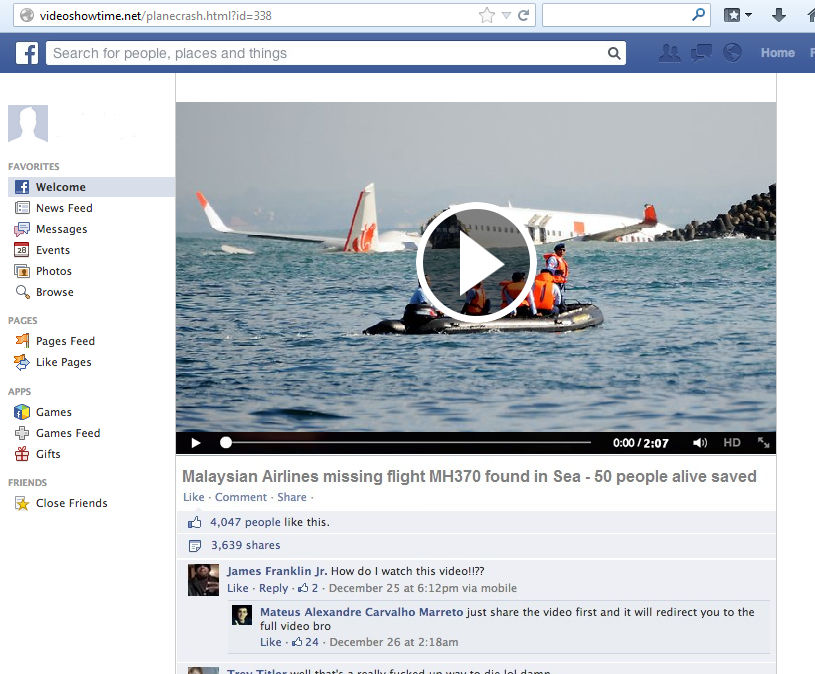Bookmark page with star icon in address bar
The height and width of the screenshot is (674, 815).
(487, 15)
